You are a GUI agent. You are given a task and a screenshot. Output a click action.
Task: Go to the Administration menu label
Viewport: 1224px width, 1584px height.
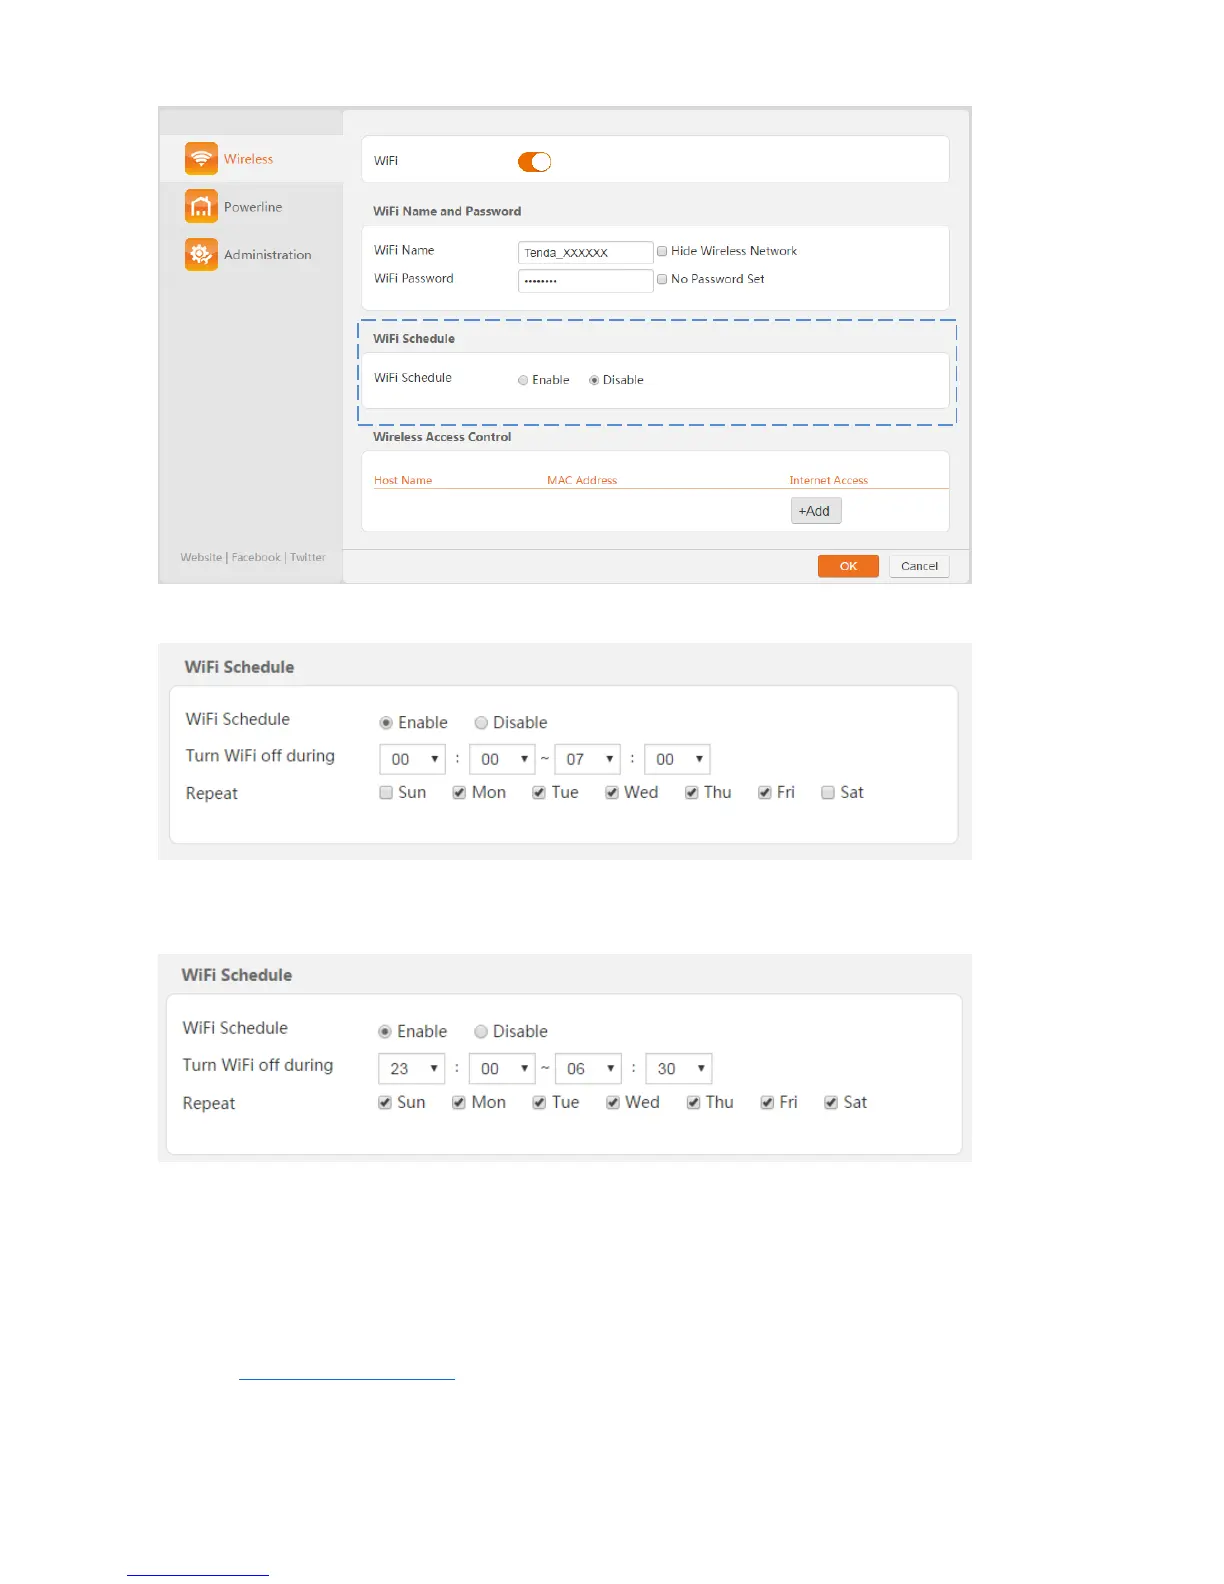tap(267, 255)
